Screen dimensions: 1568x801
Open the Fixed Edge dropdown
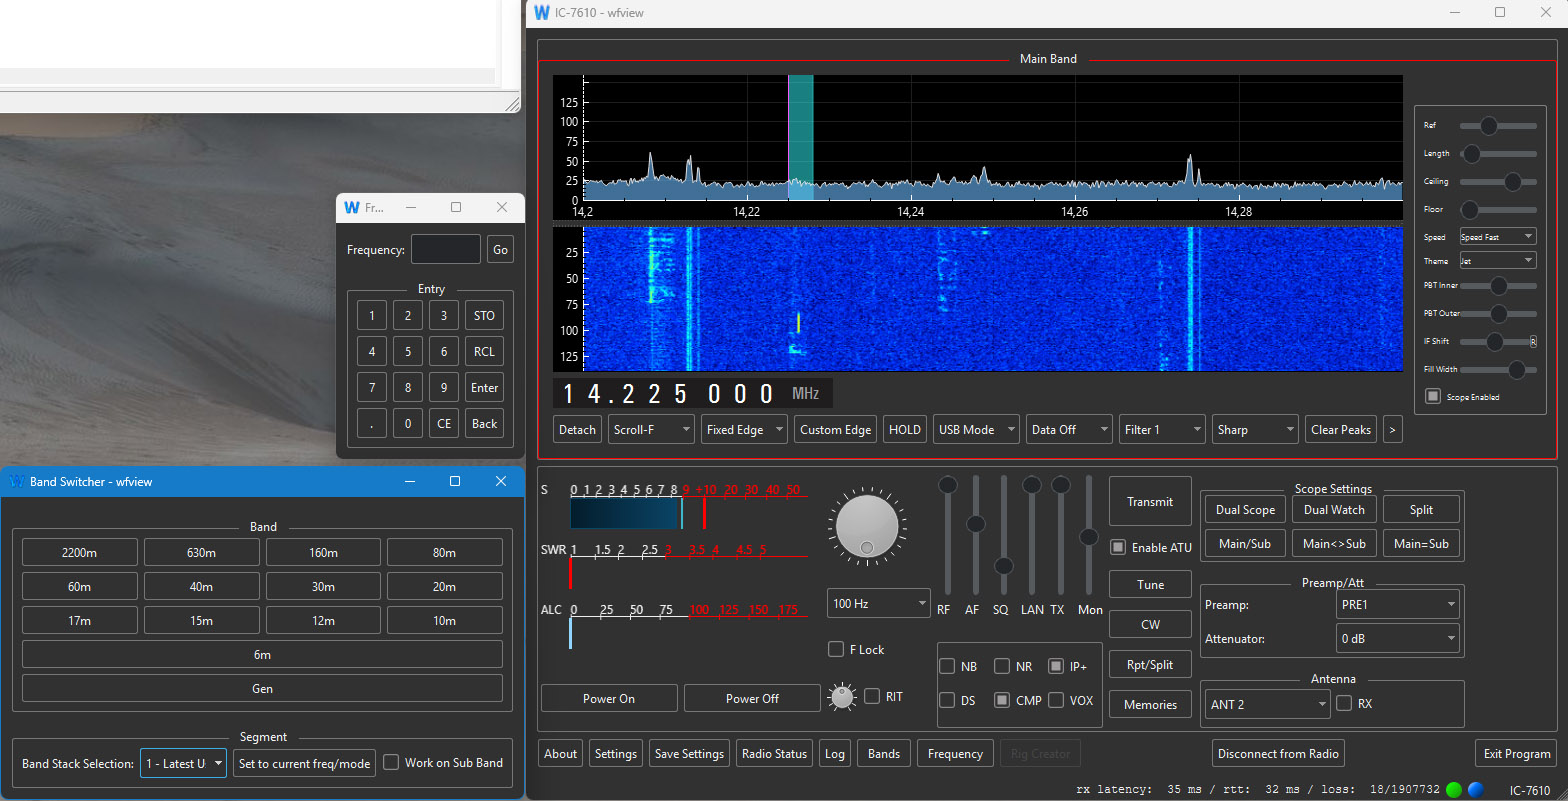(x=744, y=430)
